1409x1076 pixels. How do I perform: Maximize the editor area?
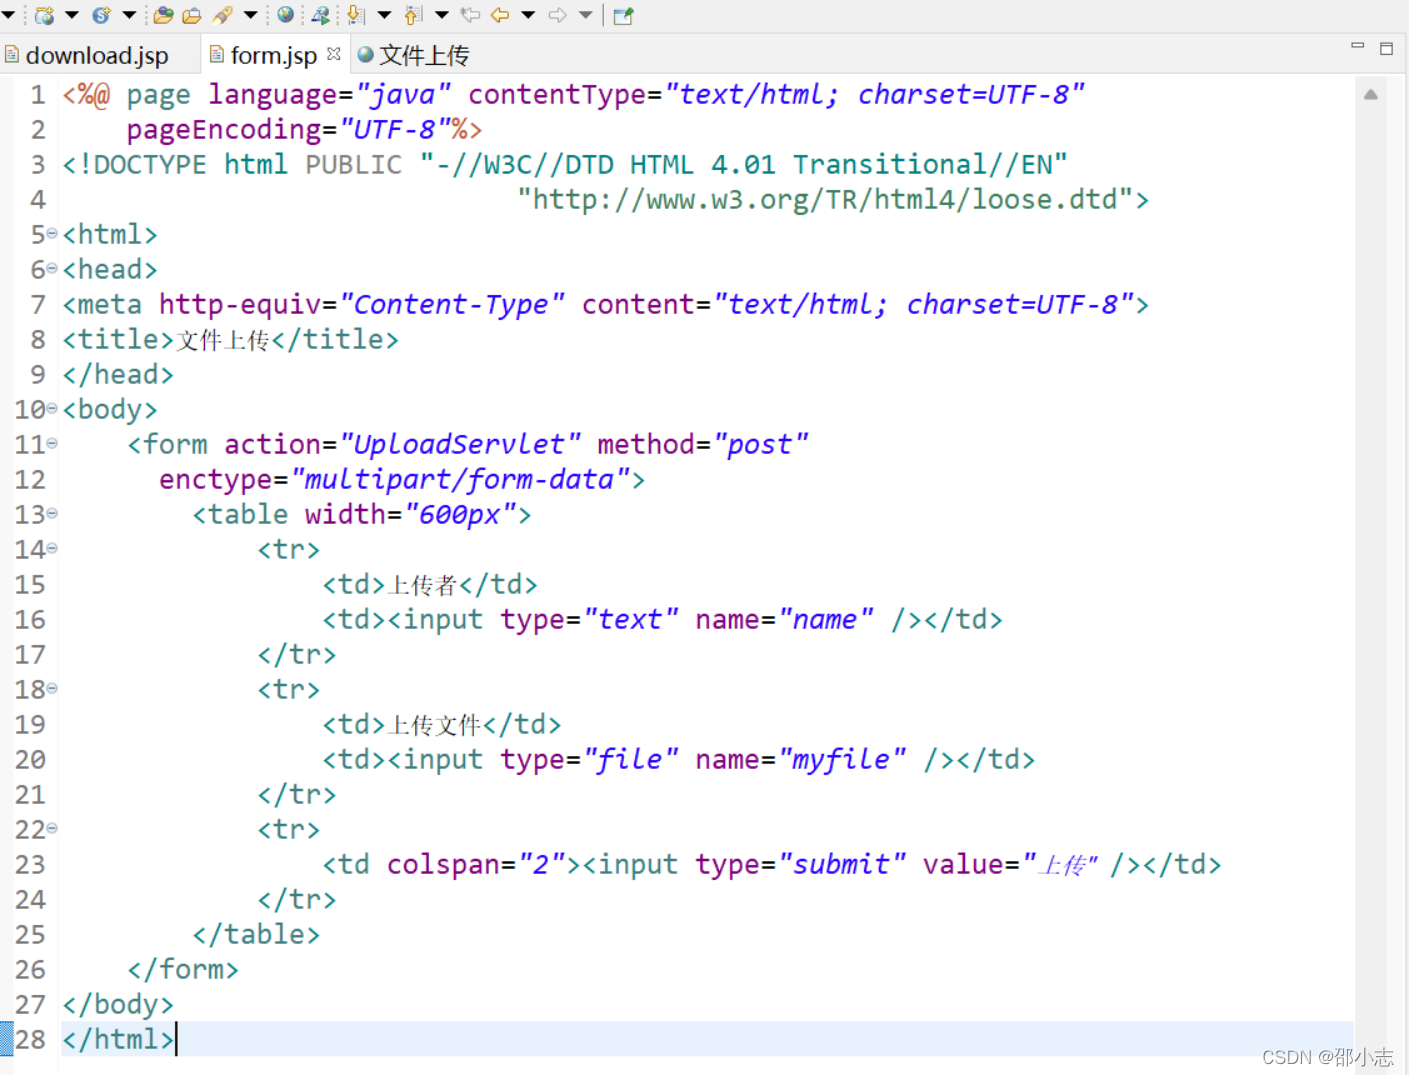(1386, 48)
